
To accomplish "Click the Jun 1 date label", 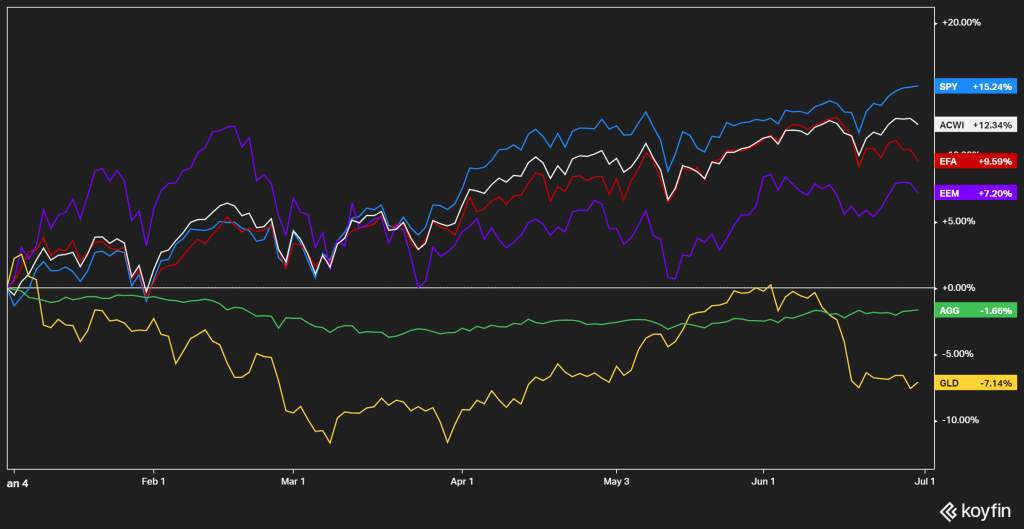I will pos(764,481).
